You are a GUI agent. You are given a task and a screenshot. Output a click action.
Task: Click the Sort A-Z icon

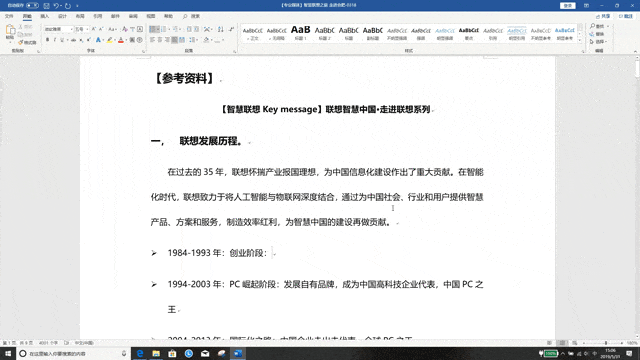click(x=220, y=29)
